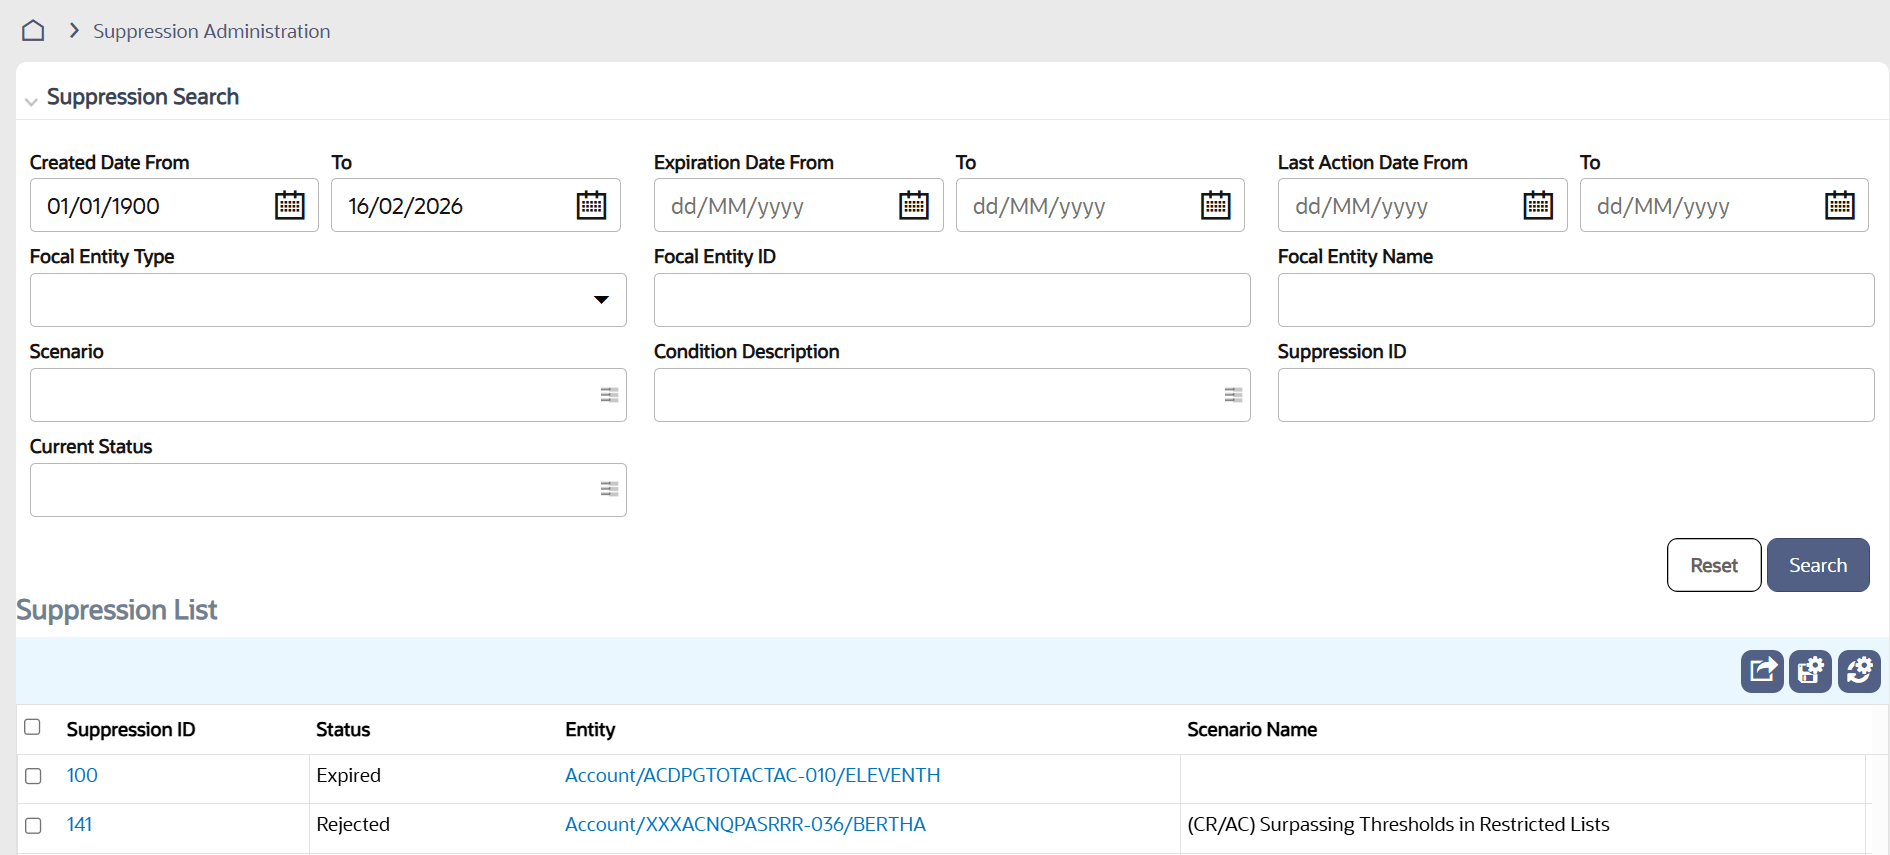Open the Current Status list picker icon
This screenshot has width=1890, height=855.
[x=609, y=489]
